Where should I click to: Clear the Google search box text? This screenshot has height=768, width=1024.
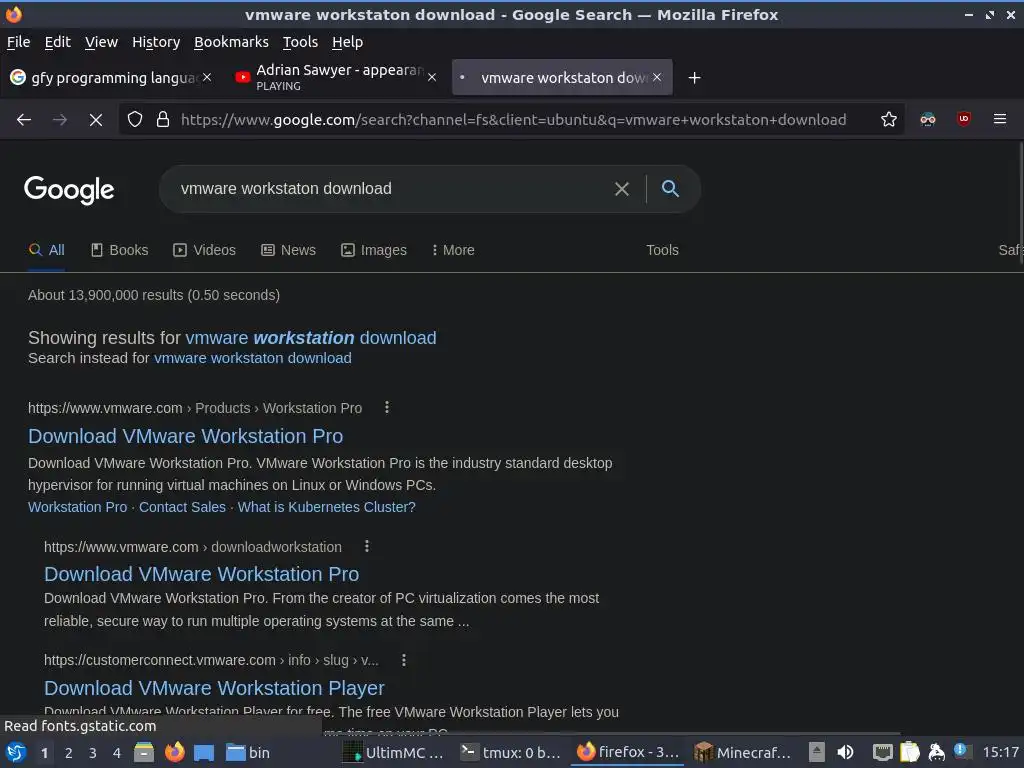click(622, 189)
